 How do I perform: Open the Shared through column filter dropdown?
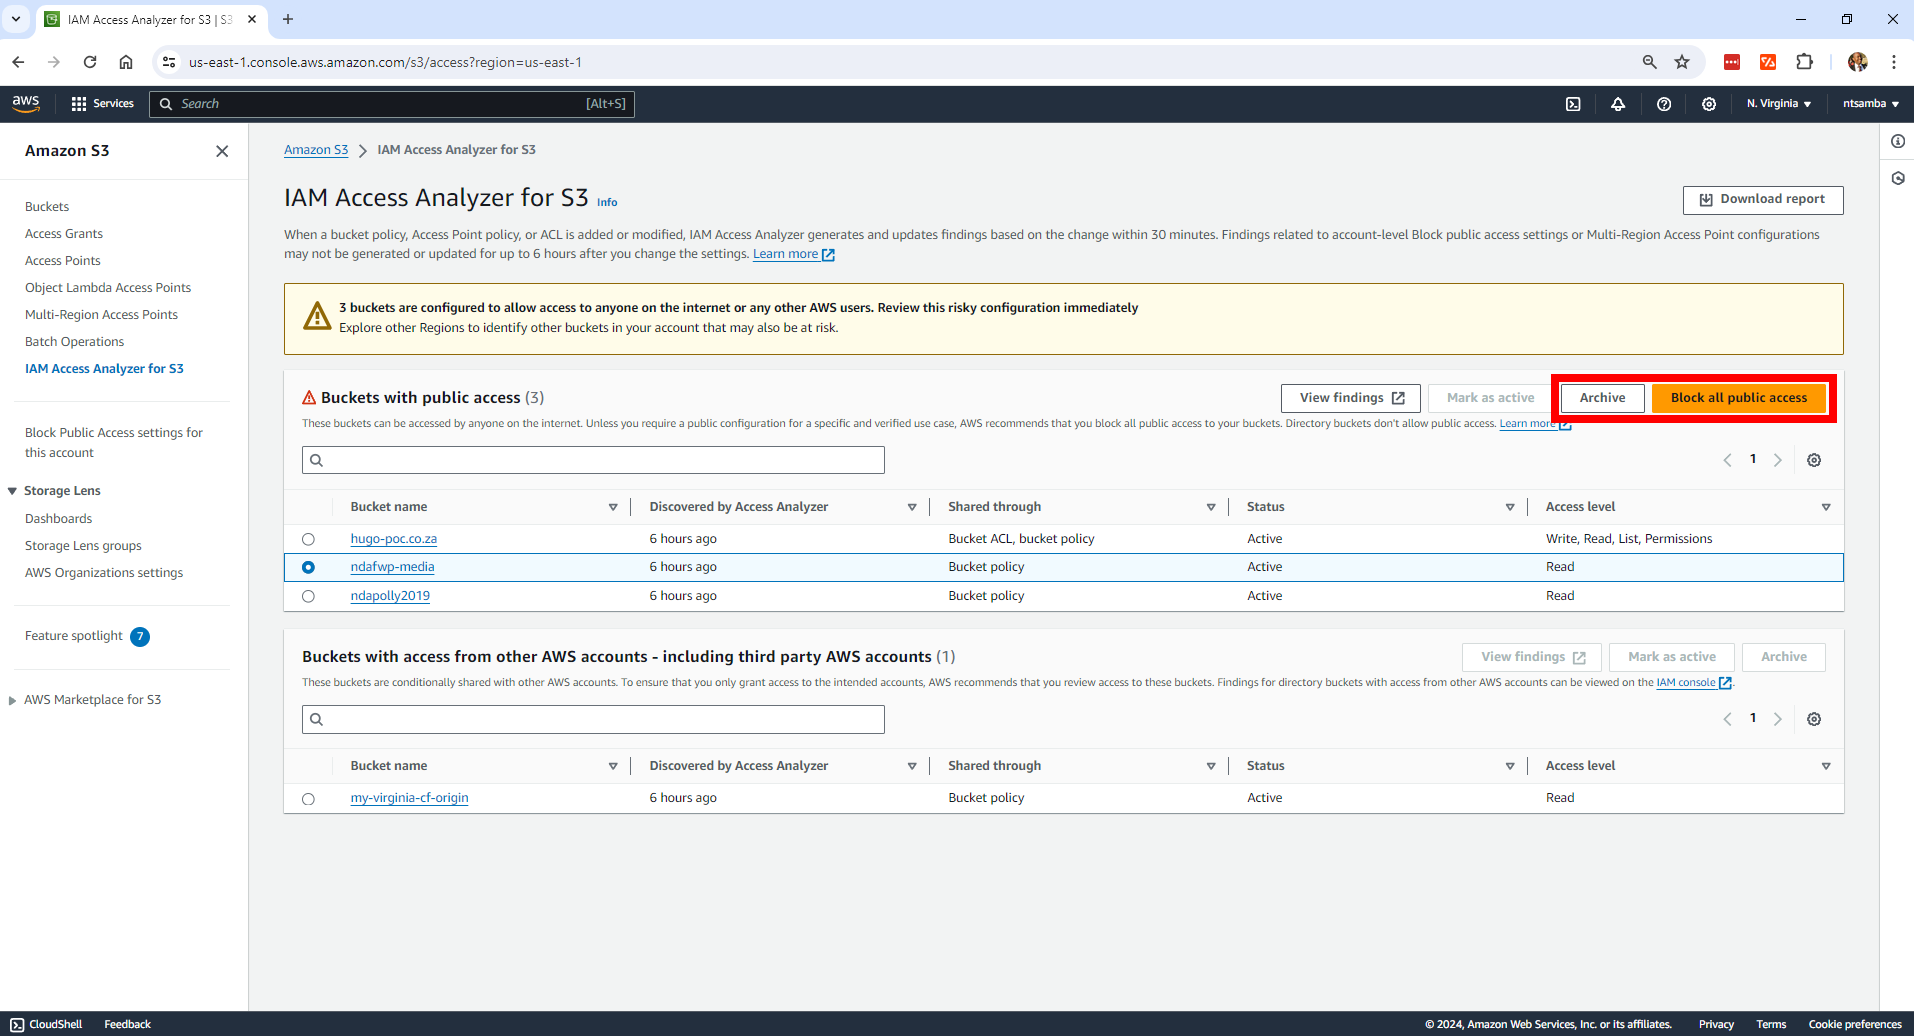click(1210, 507)
